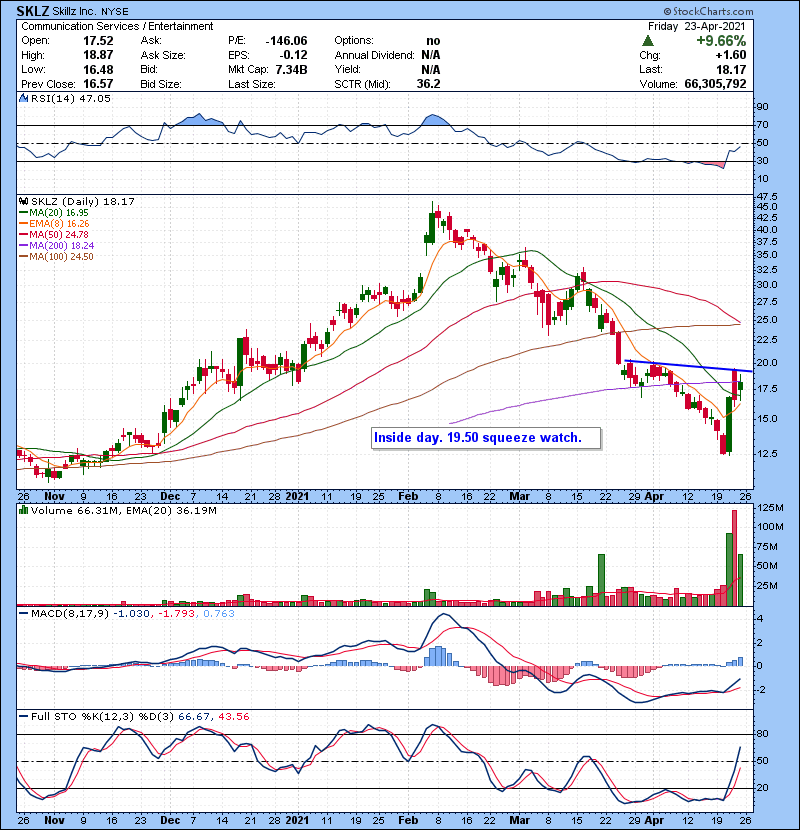
Task: Click the Options 'no' value
Action: click(x=433, y=41)
